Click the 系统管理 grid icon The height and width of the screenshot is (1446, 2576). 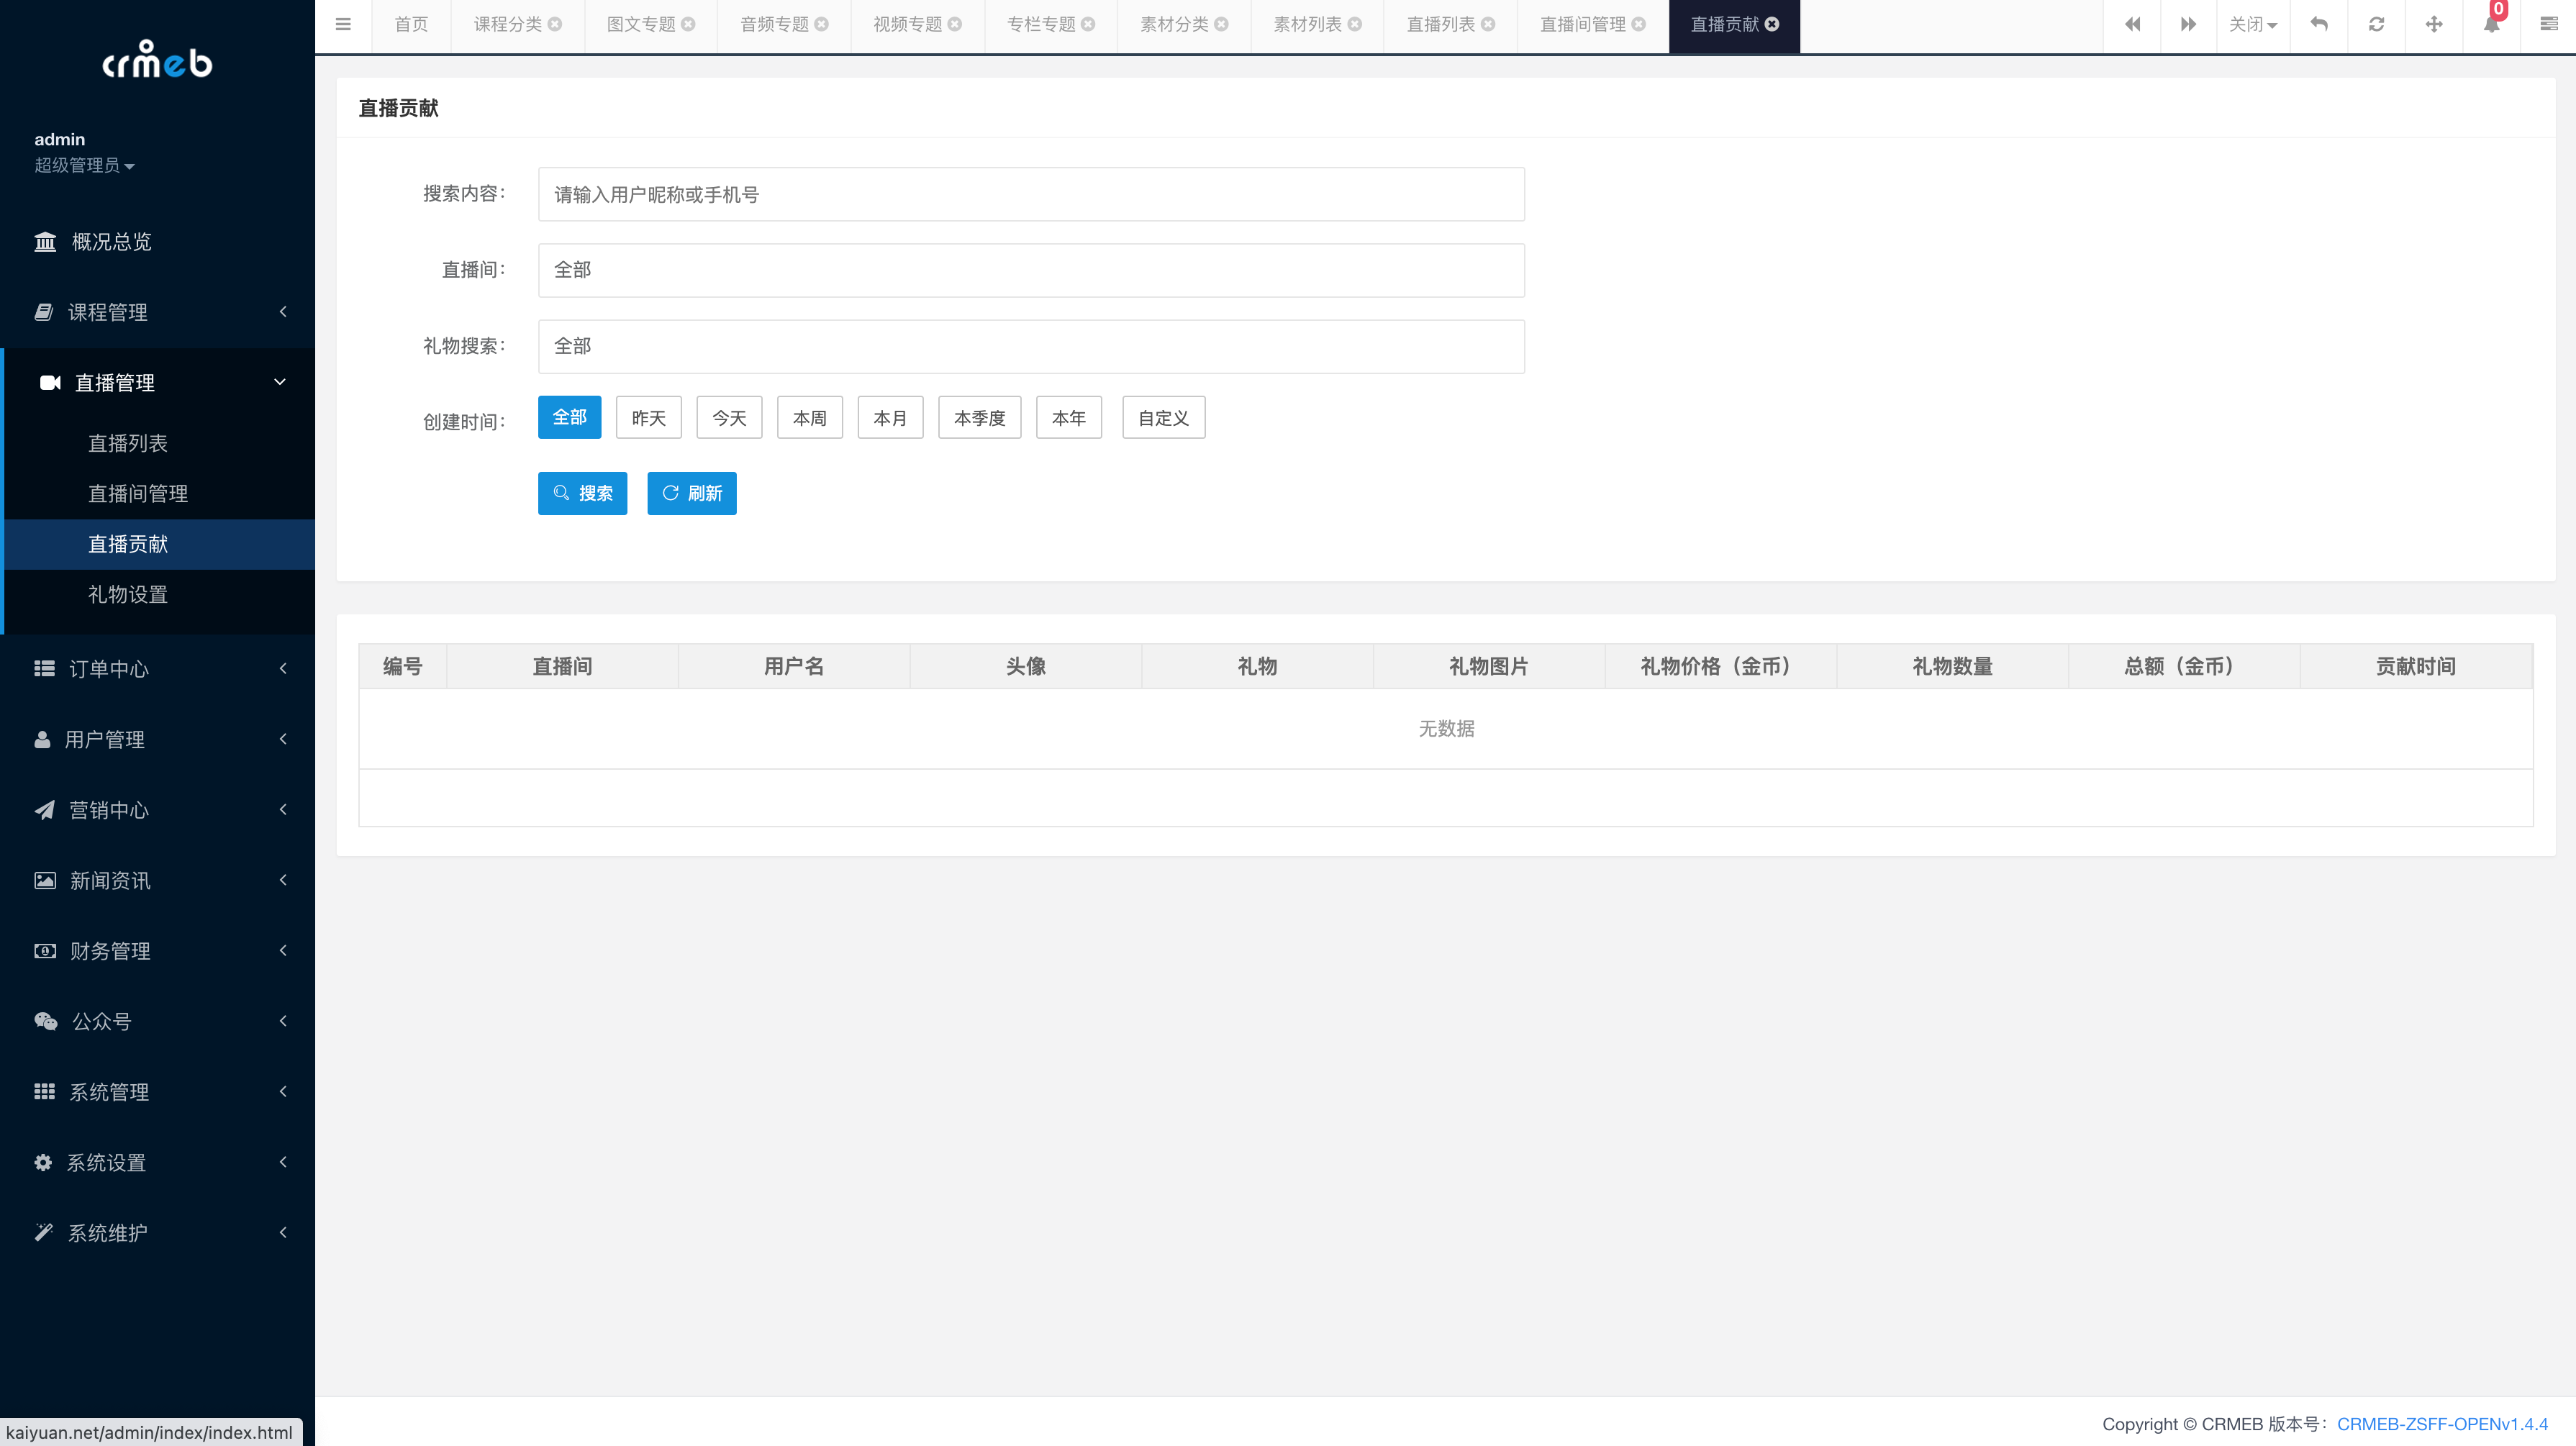pyautogui.click(x=45, y=1092)
